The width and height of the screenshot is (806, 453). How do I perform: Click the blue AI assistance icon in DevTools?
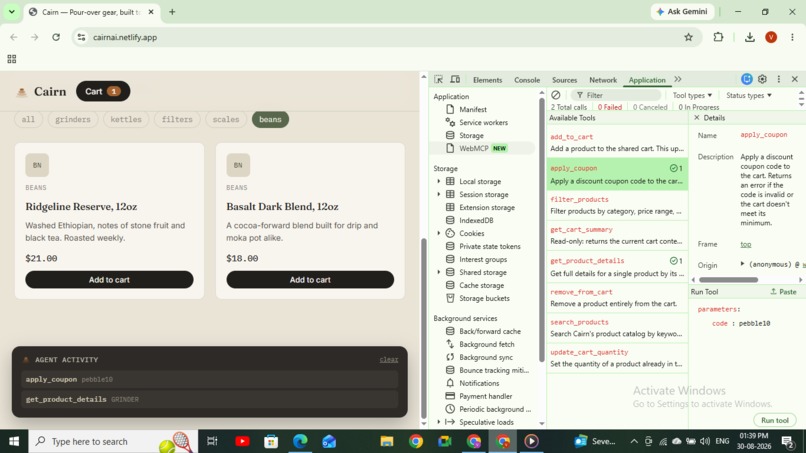tap(747, 79)
